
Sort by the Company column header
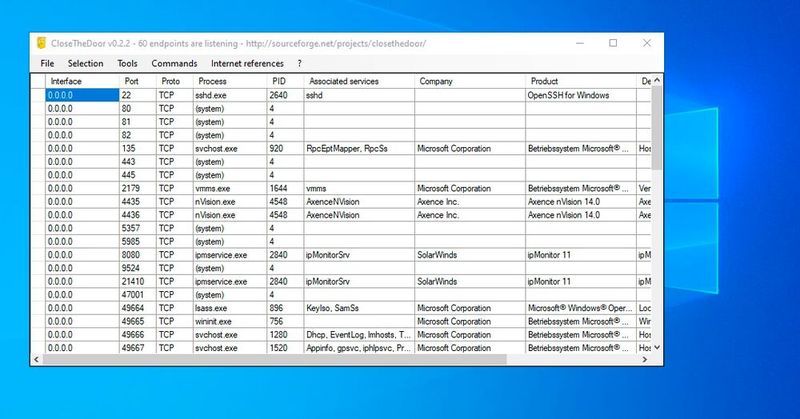tap(470, 81)
